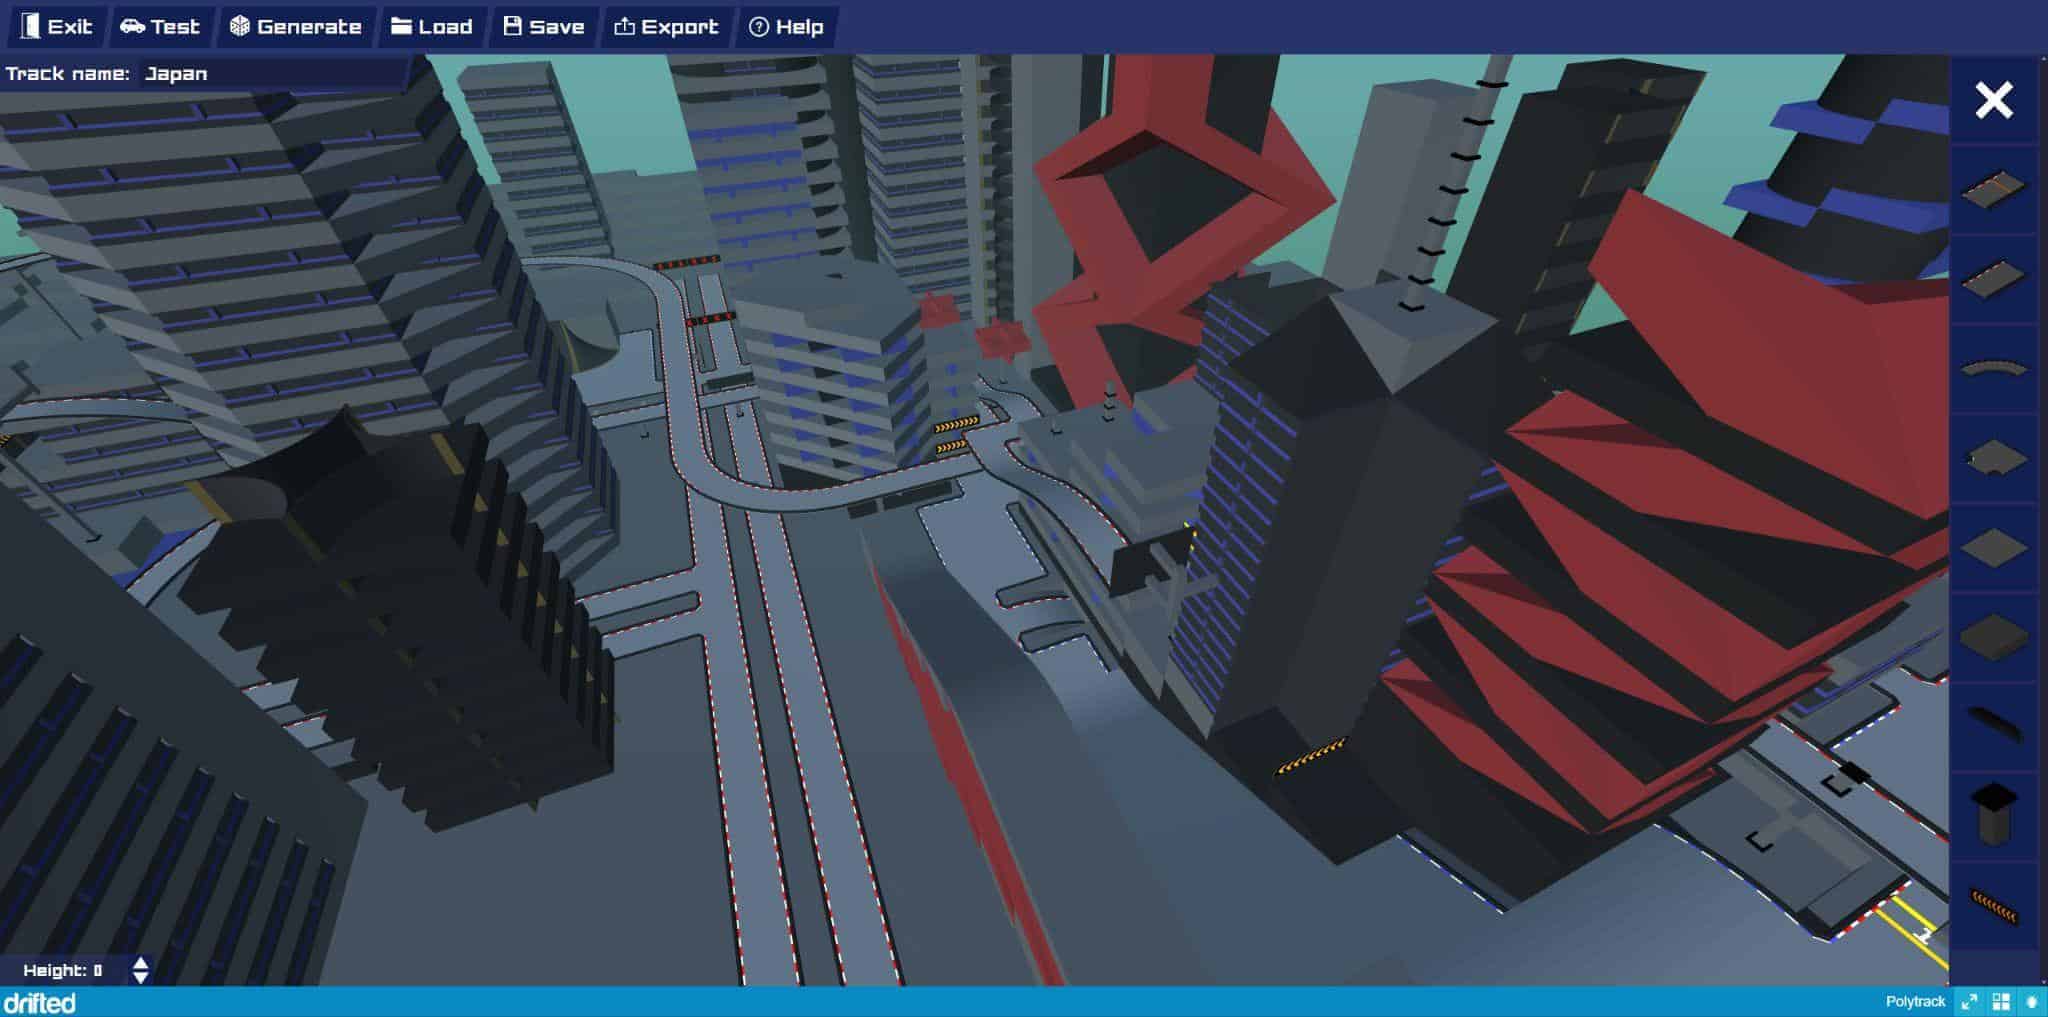Toggle fullscreen mode in bottom bar

[1969, 1001]
